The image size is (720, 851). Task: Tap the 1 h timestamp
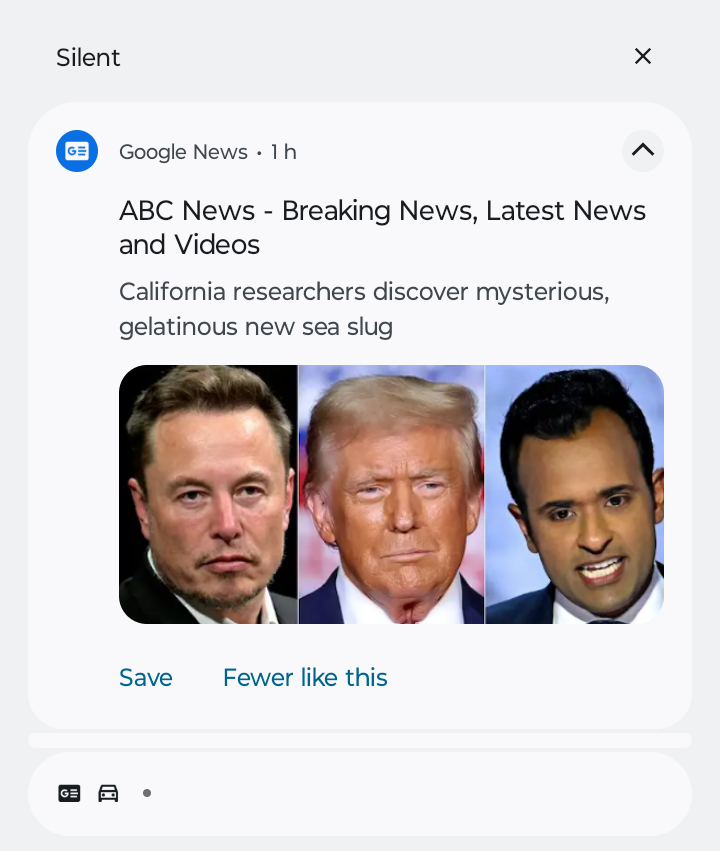tap(284, 152)
